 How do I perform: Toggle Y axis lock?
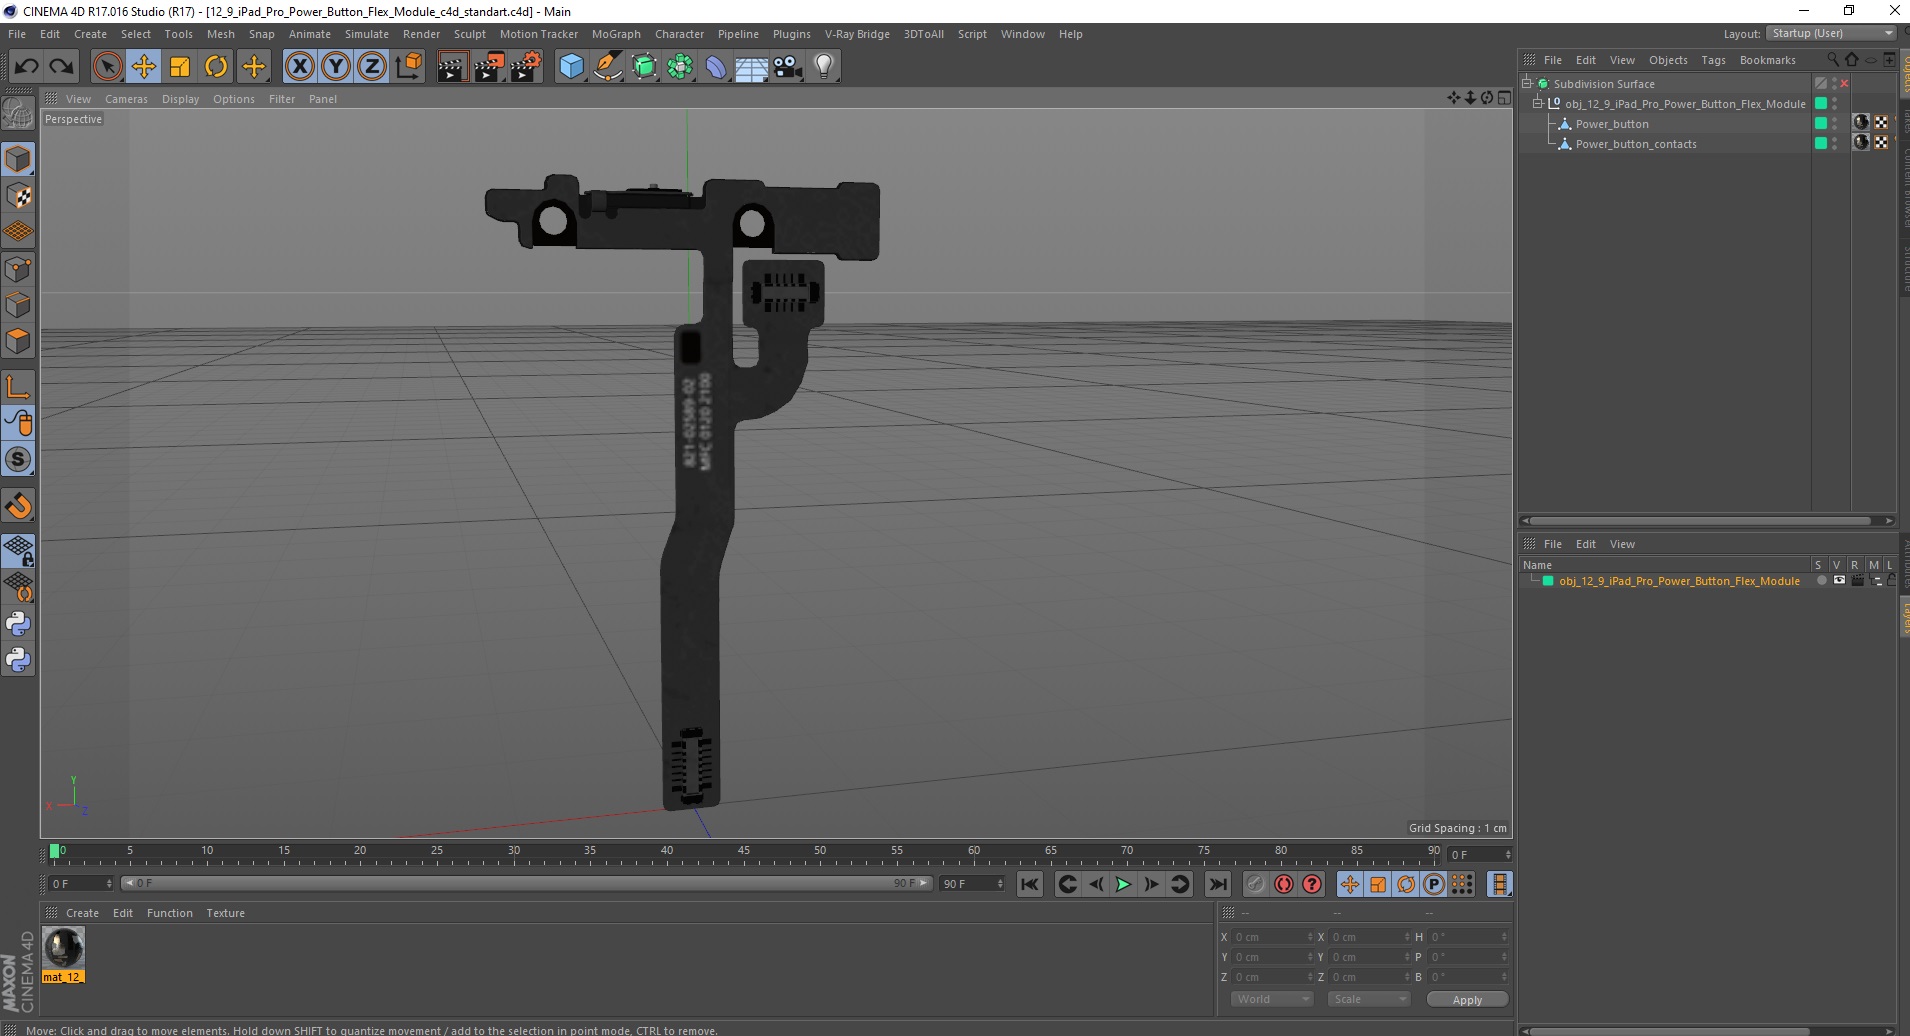336,67
